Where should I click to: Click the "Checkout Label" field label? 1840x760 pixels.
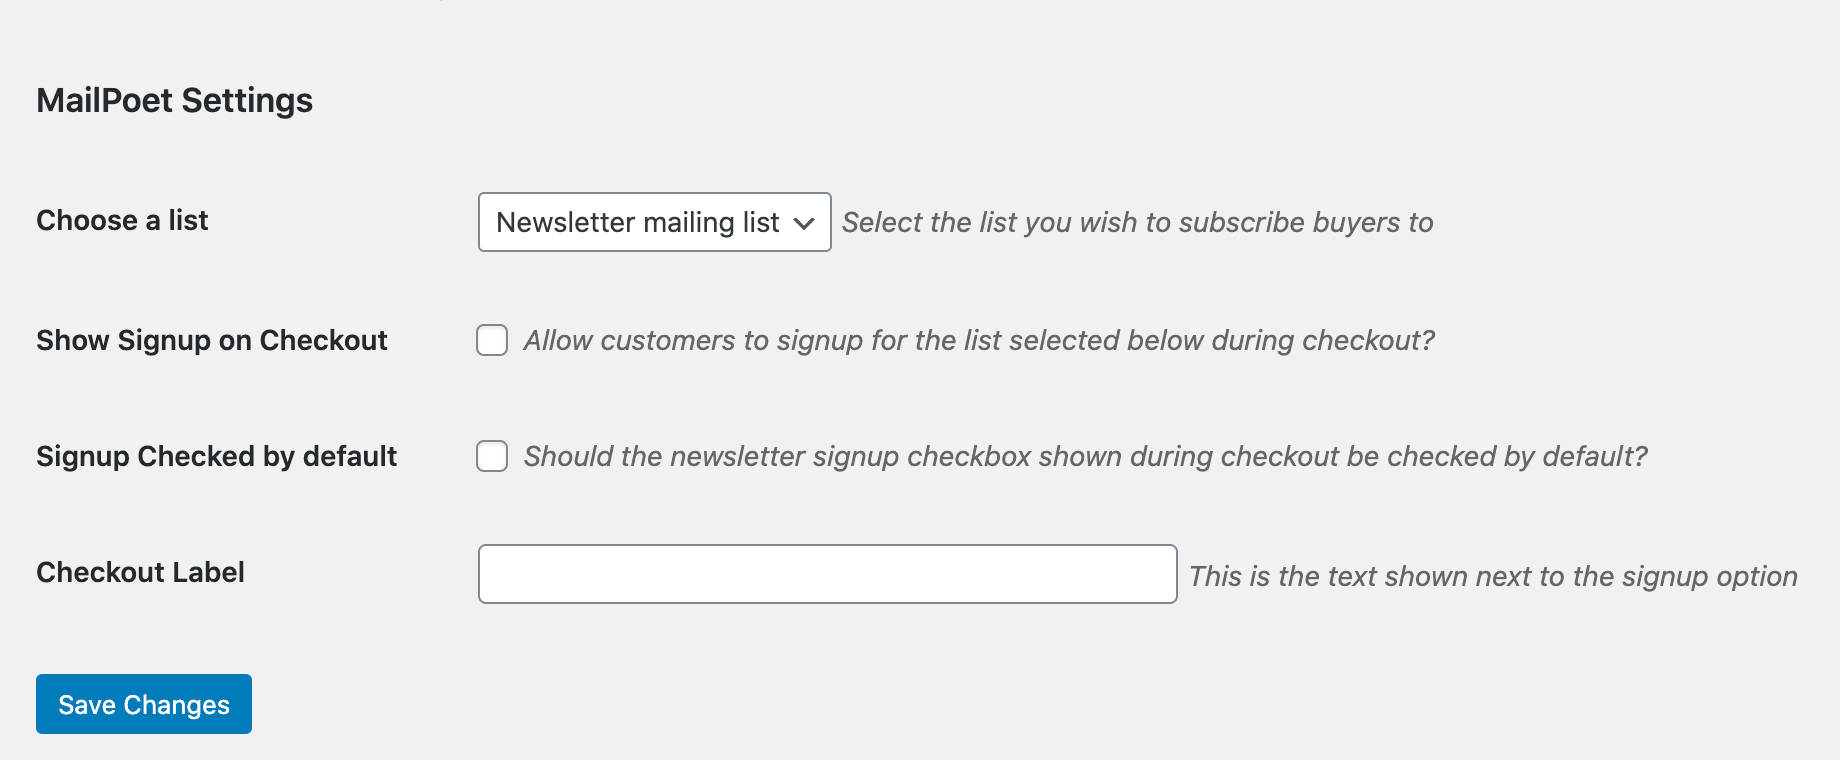click(x=140, y=572)
